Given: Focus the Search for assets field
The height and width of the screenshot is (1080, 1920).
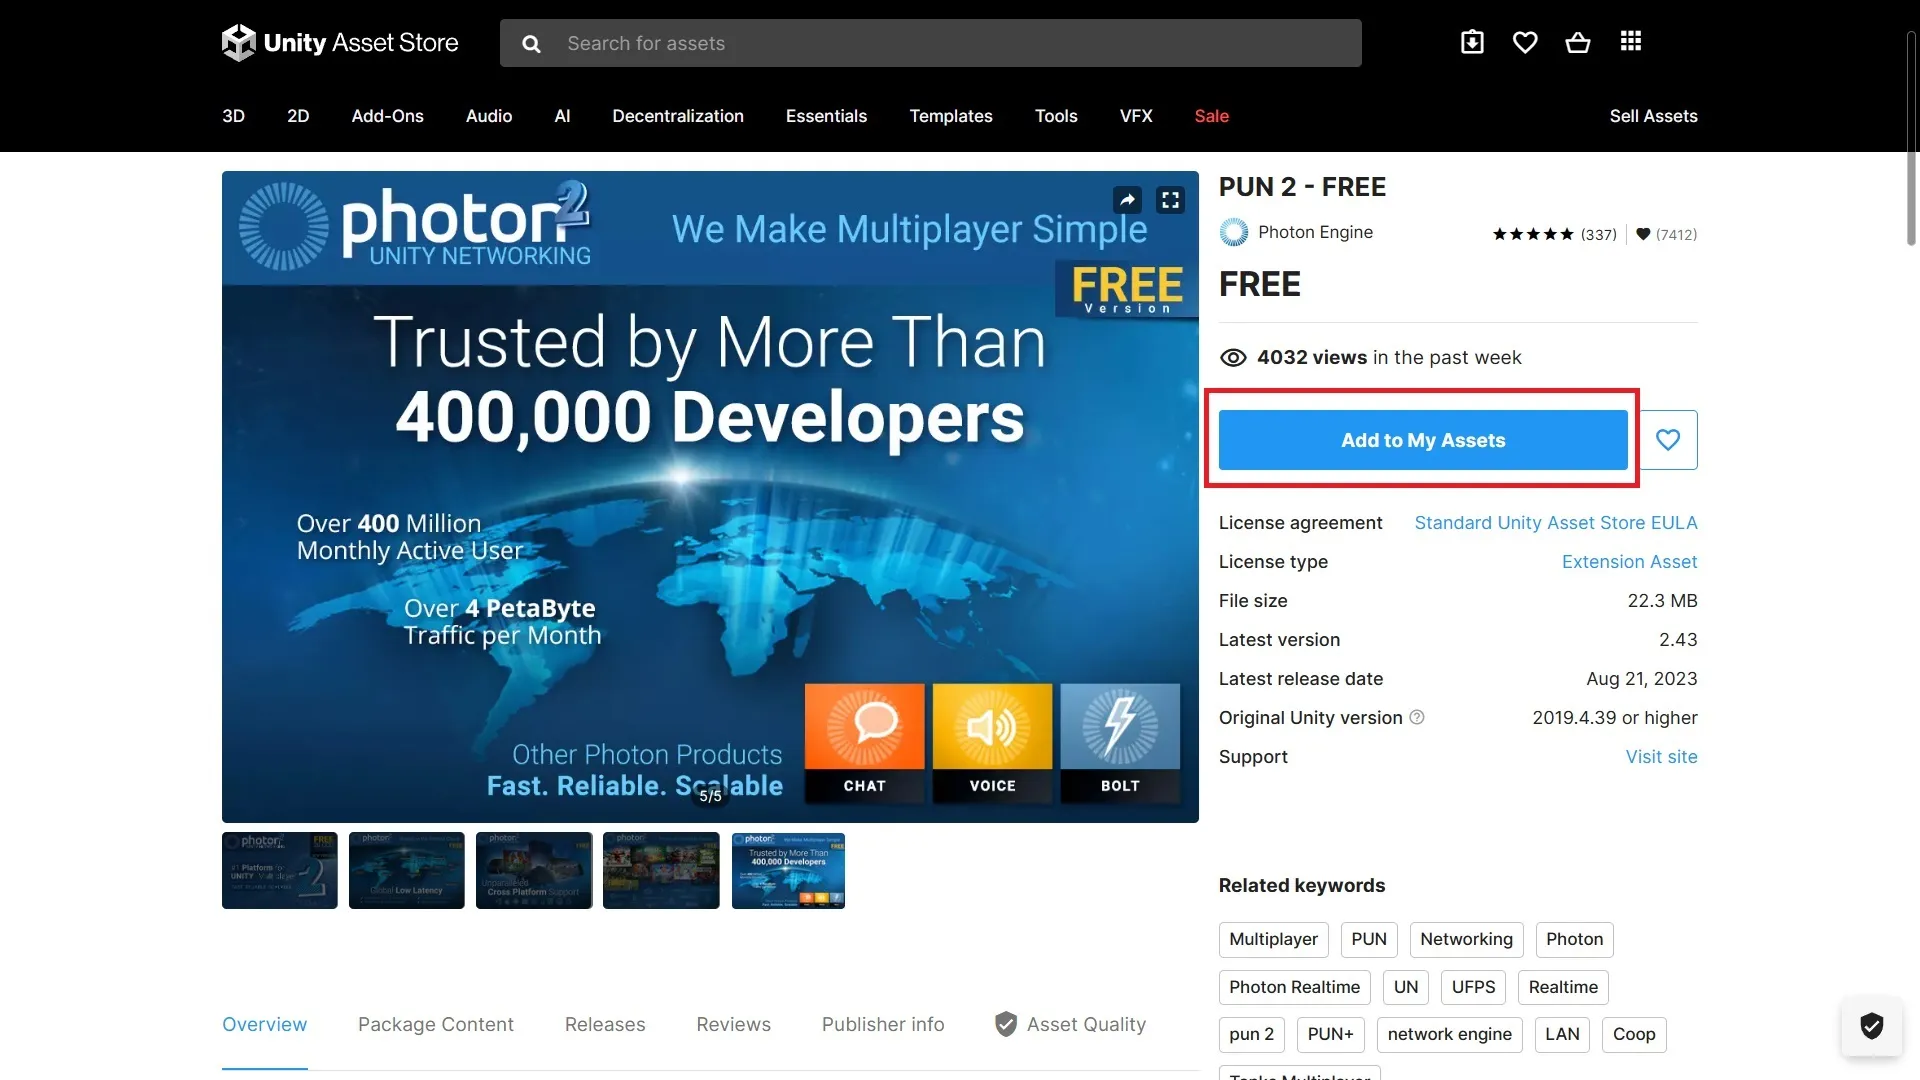Looking at the screenshot, I should tap(930, 43).
